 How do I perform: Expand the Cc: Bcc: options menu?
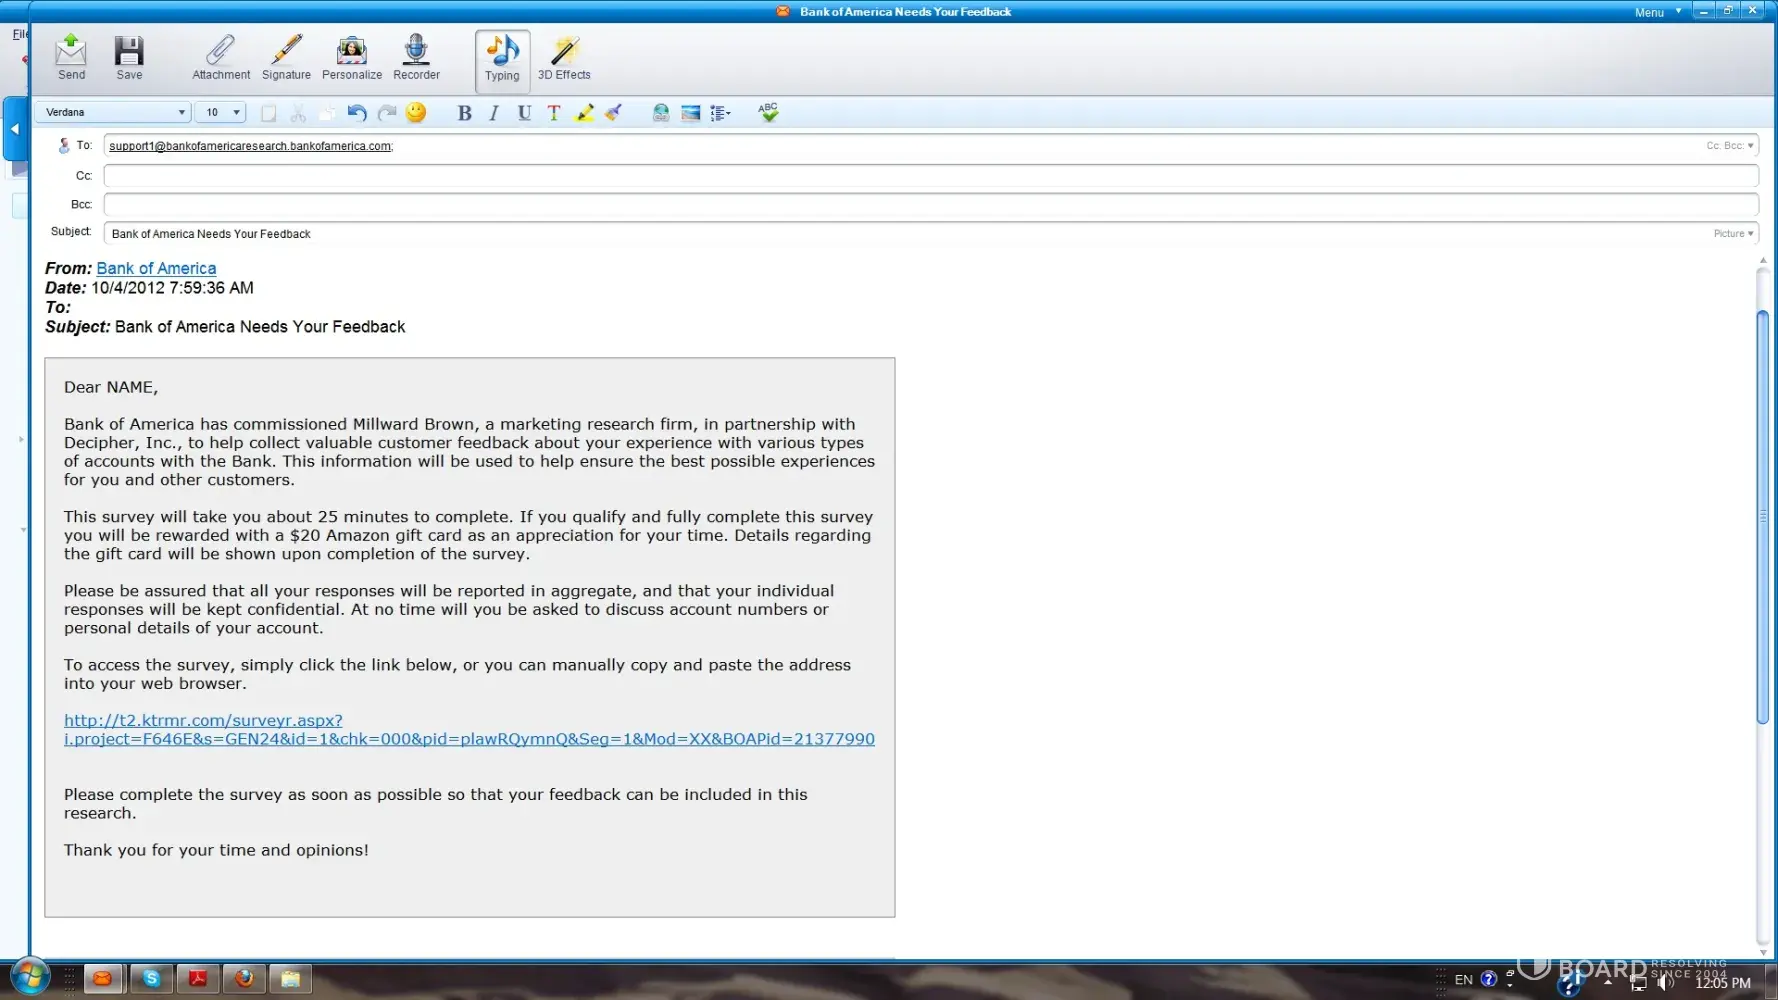point(1729,146)
